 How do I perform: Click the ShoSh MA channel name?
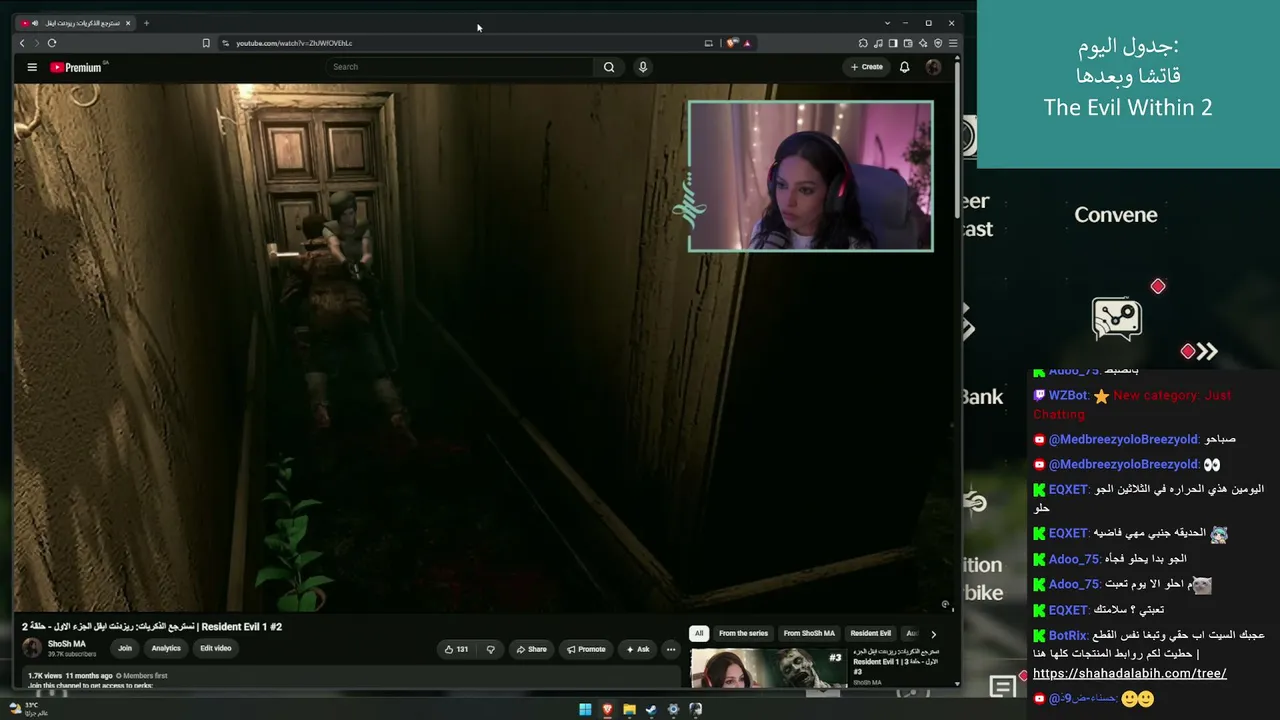pos(67,644)
